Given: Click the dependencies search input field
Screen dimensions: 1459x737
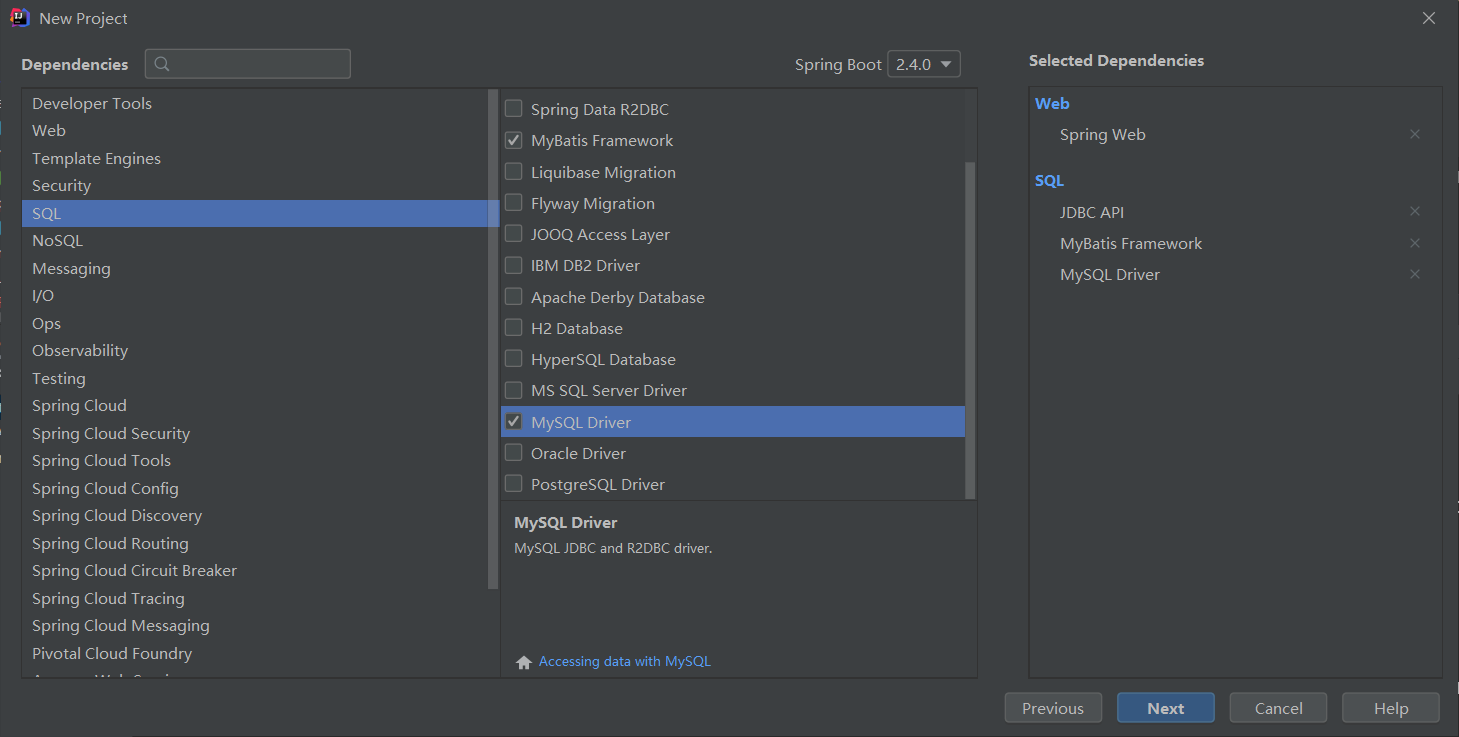Looking at the screenshot, I should pyautogui.click(x=248, y=64).
